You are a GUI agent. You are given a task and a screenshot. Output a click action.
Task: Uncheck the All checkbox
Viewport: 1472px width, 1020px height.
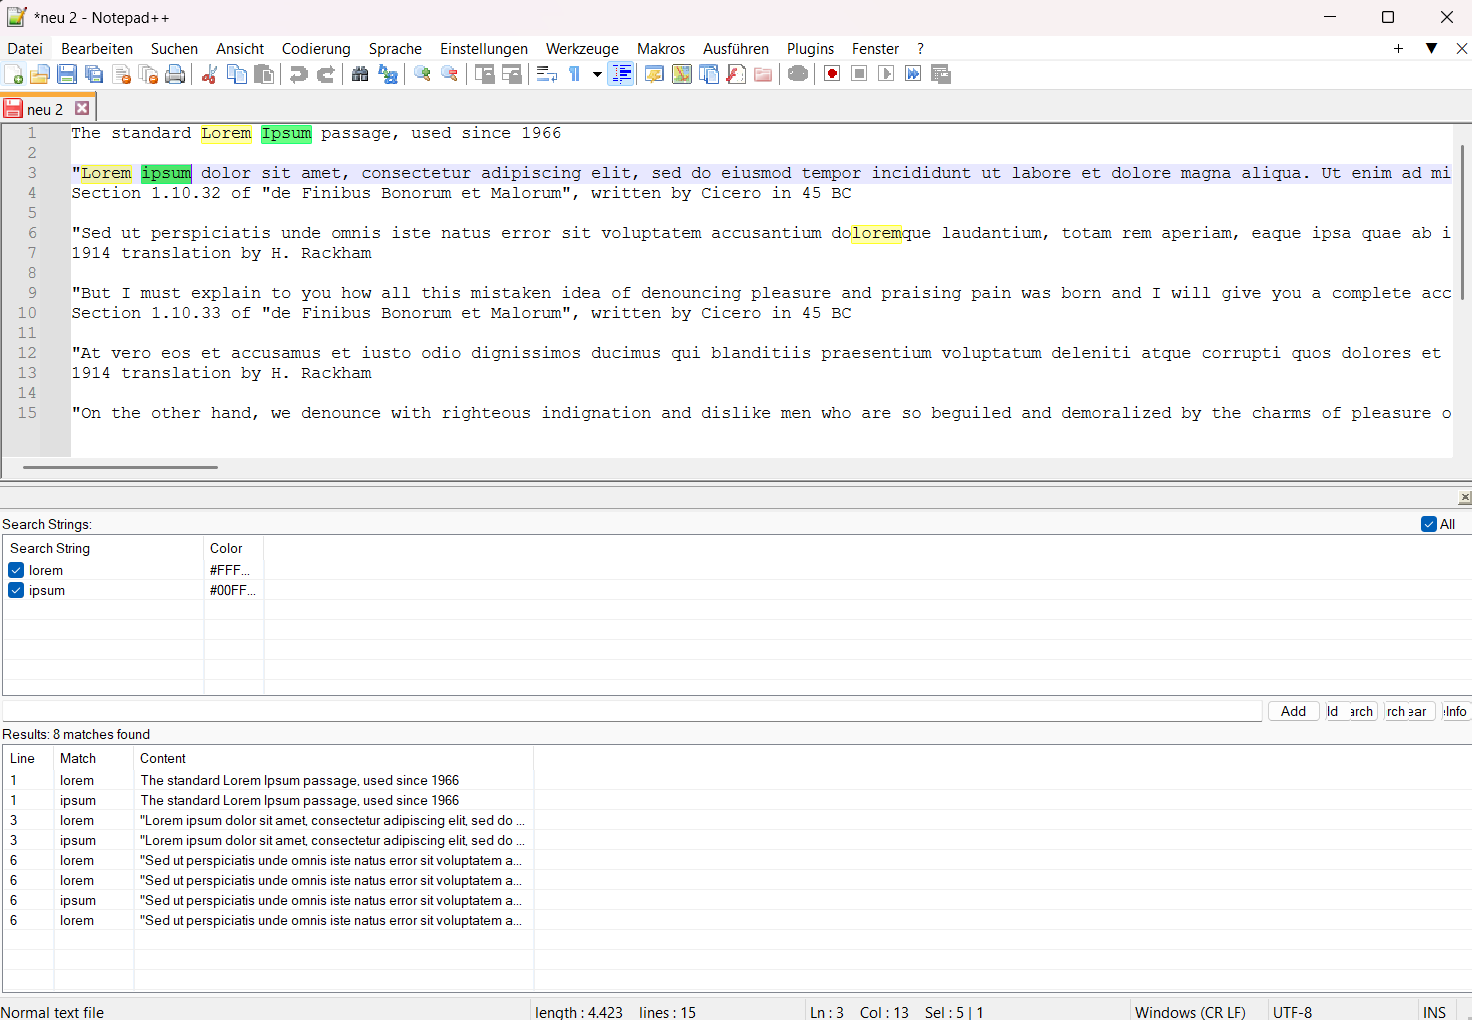(x=1429, y=524)
